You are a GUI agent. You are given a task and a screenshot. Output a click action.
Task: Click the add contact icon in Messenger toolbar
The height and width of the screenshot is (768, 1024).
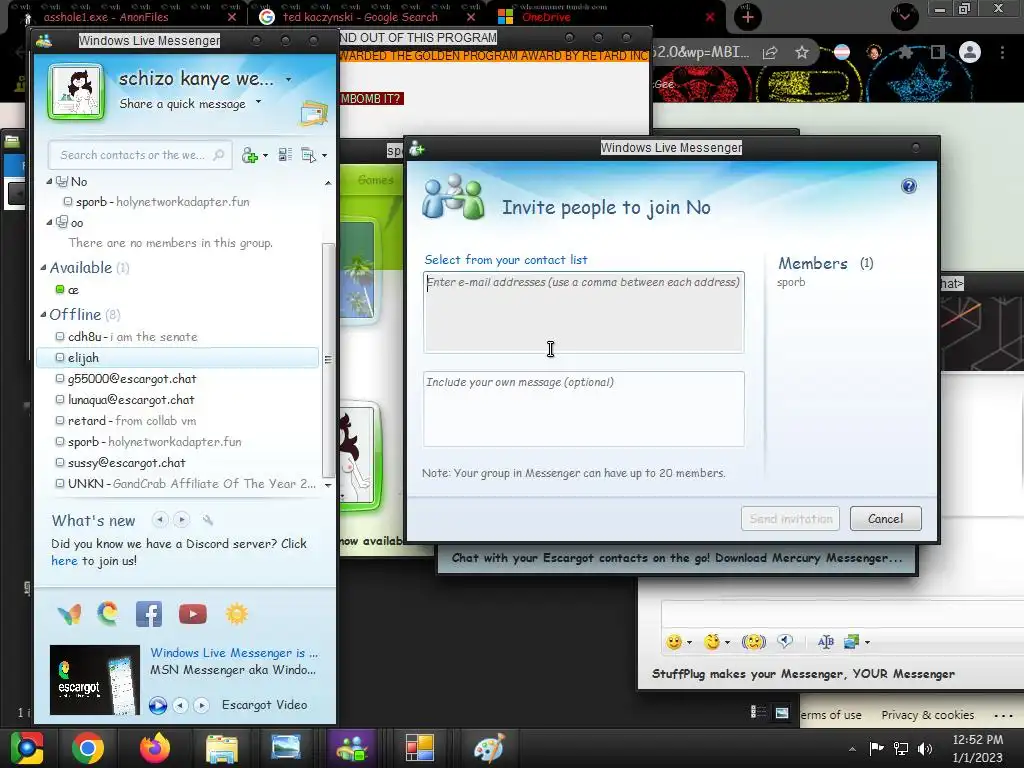pos(249,155)
